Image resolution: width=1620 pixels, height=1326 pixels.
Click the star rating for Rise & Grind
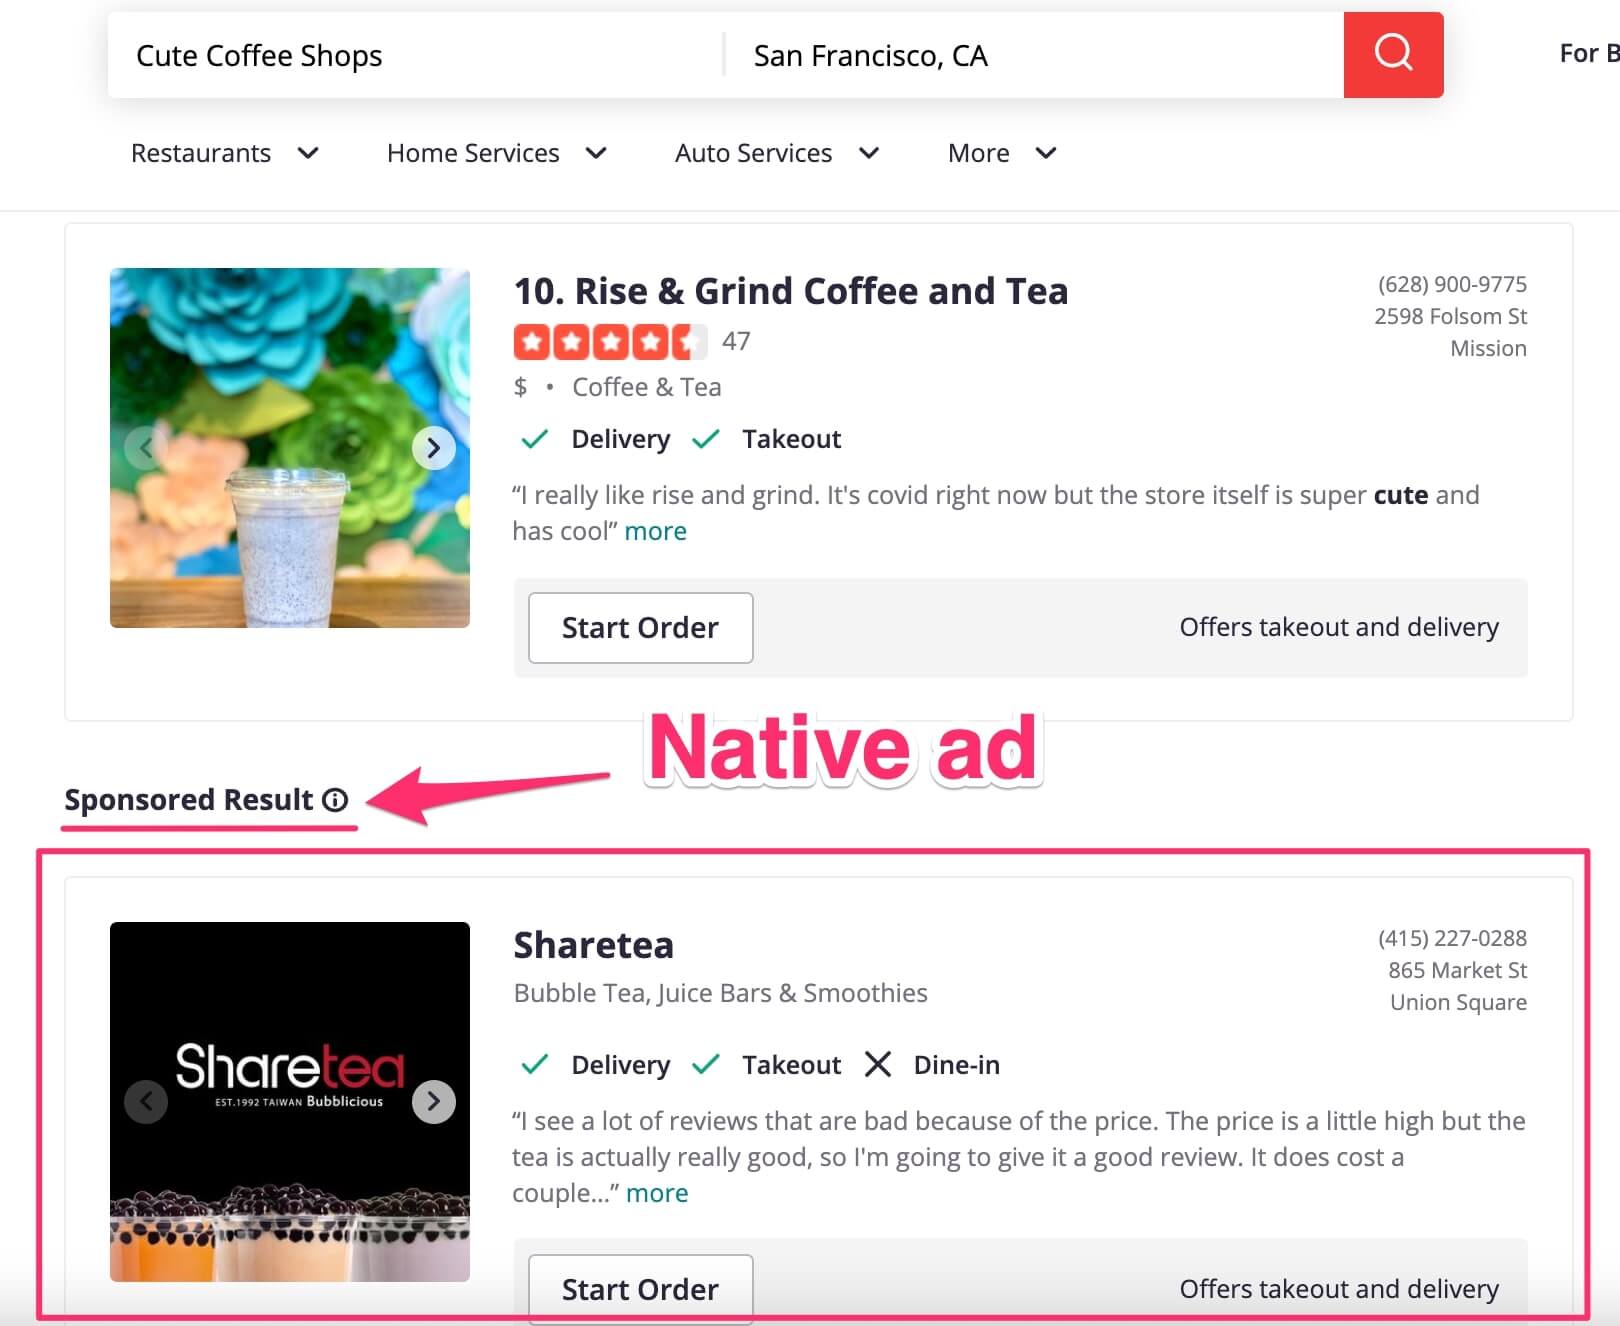(x=610, y=341)
